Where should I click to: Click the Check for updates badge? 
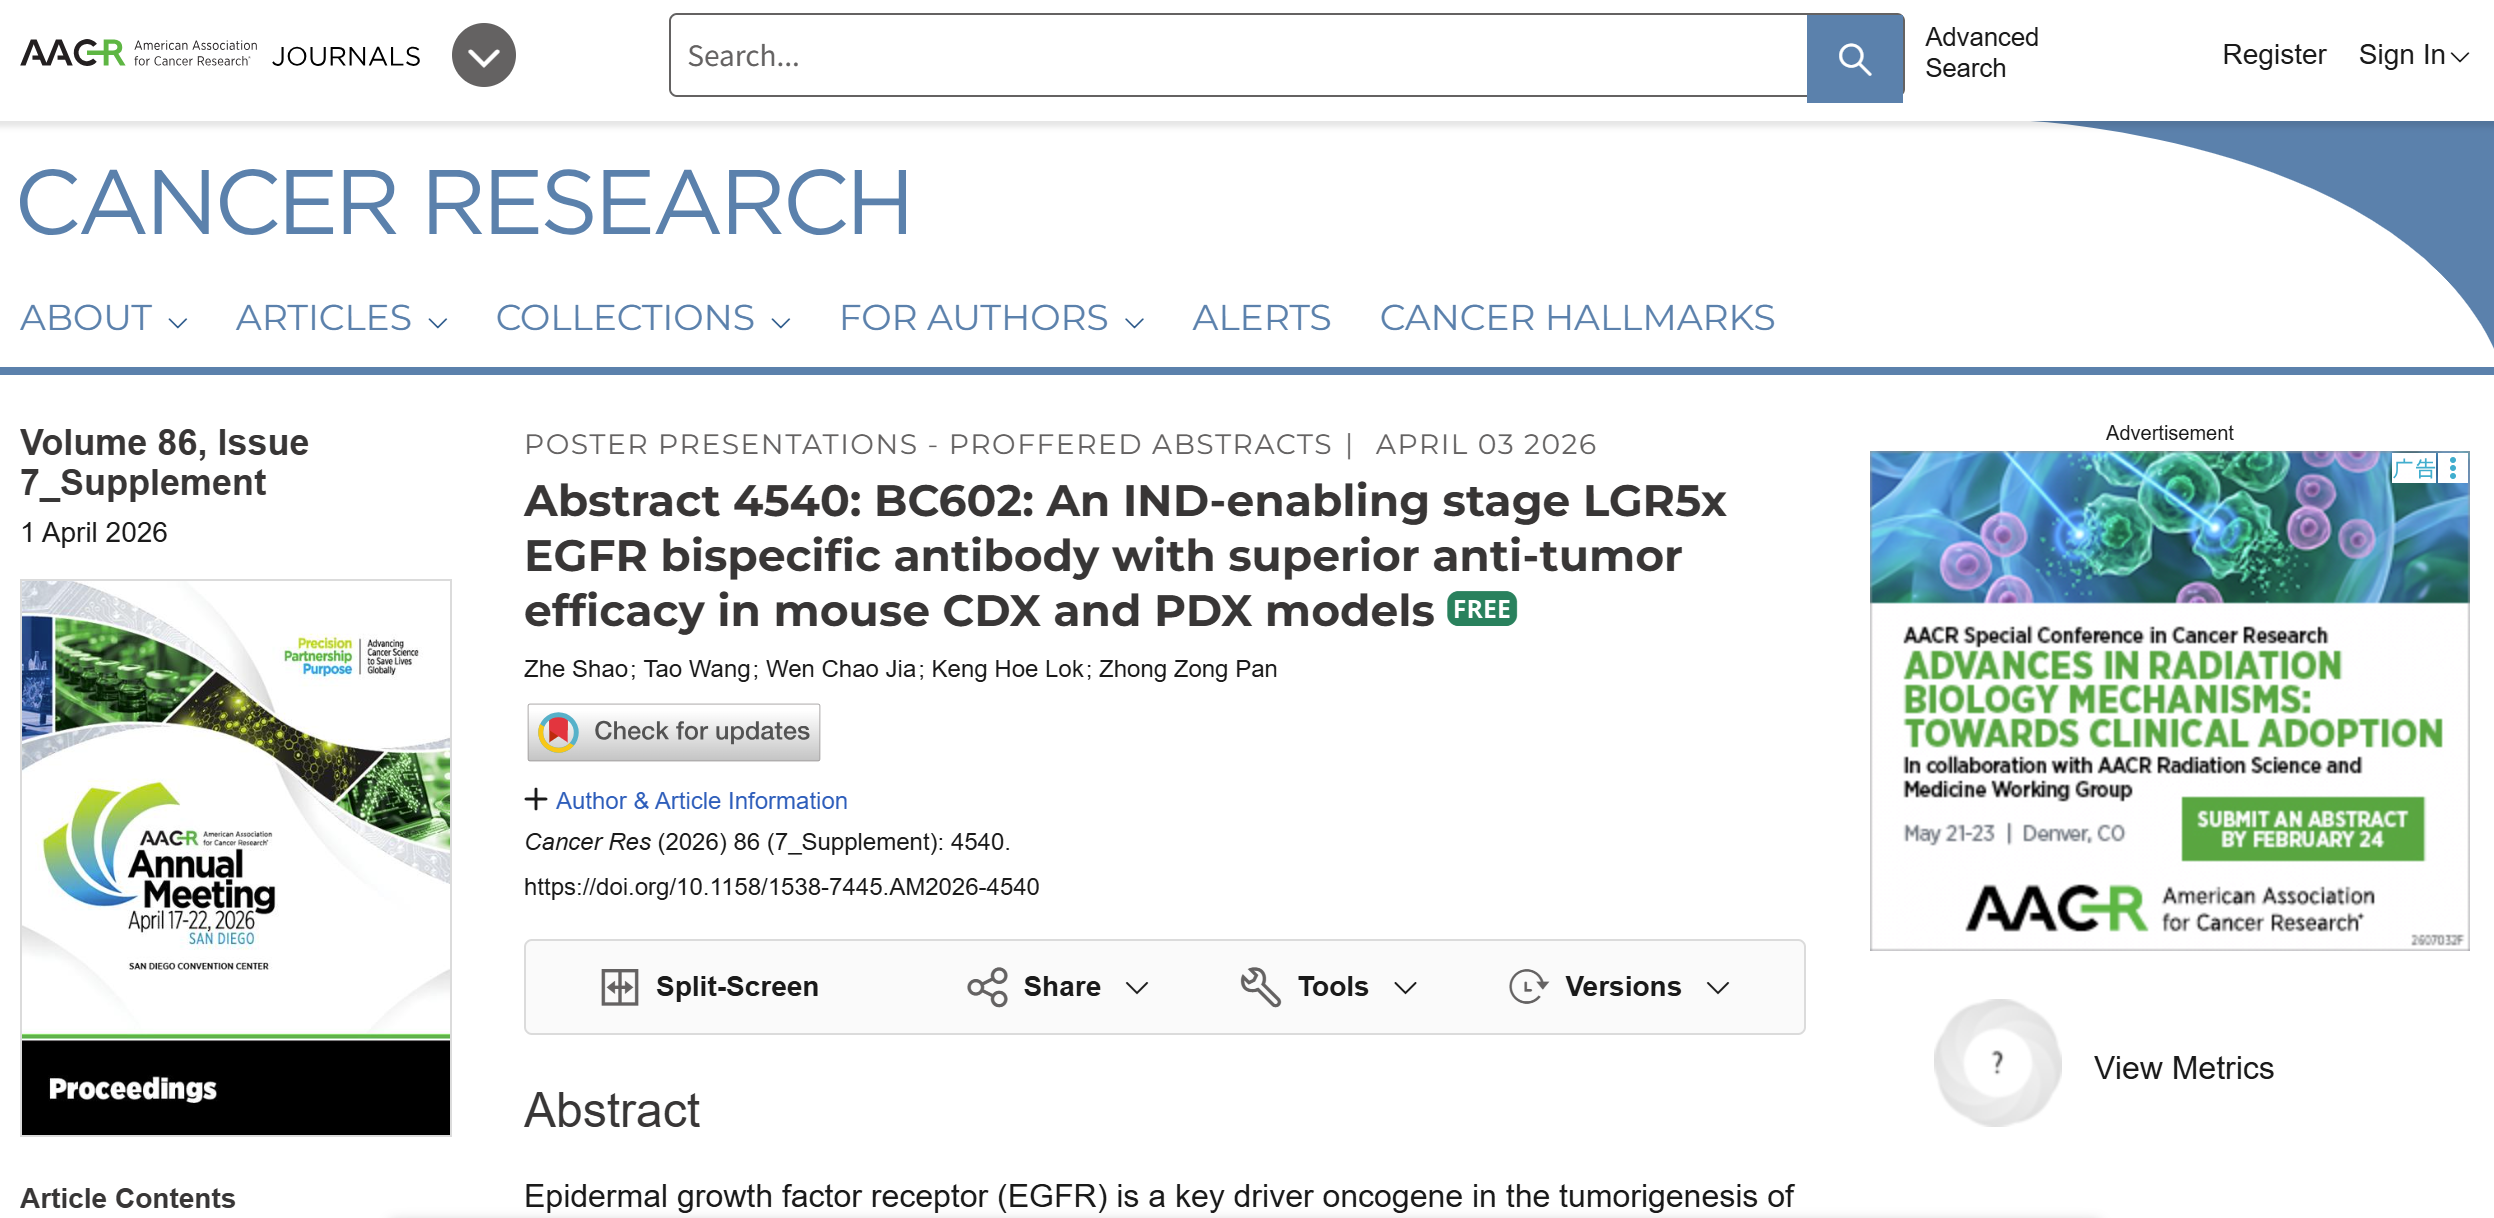(x=674, y=732)
